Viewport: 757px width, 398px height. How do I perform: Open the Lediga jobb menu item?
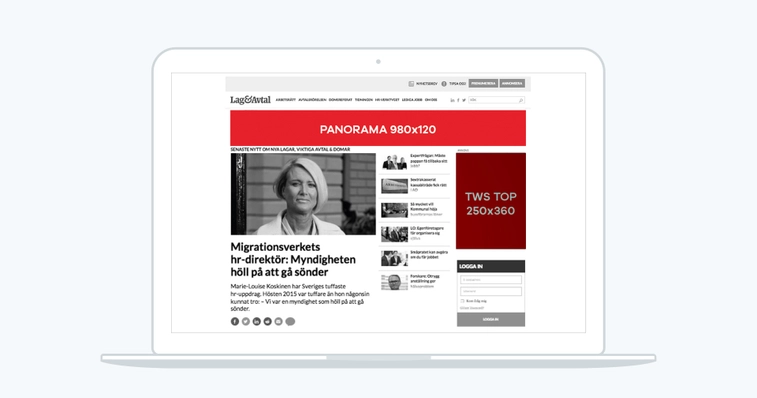[x=412, y=100]
